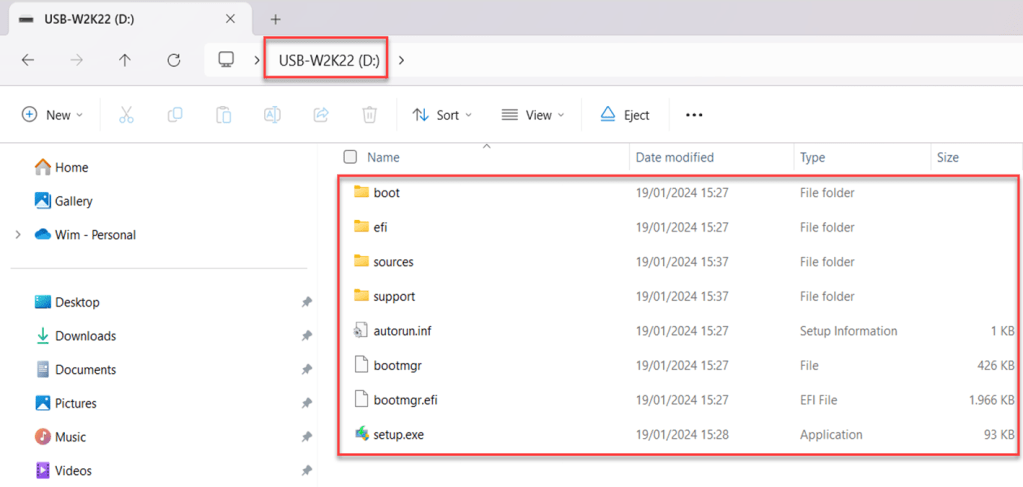1023x487 pixels.
Task: Go up one directory level
Action: 125,60
